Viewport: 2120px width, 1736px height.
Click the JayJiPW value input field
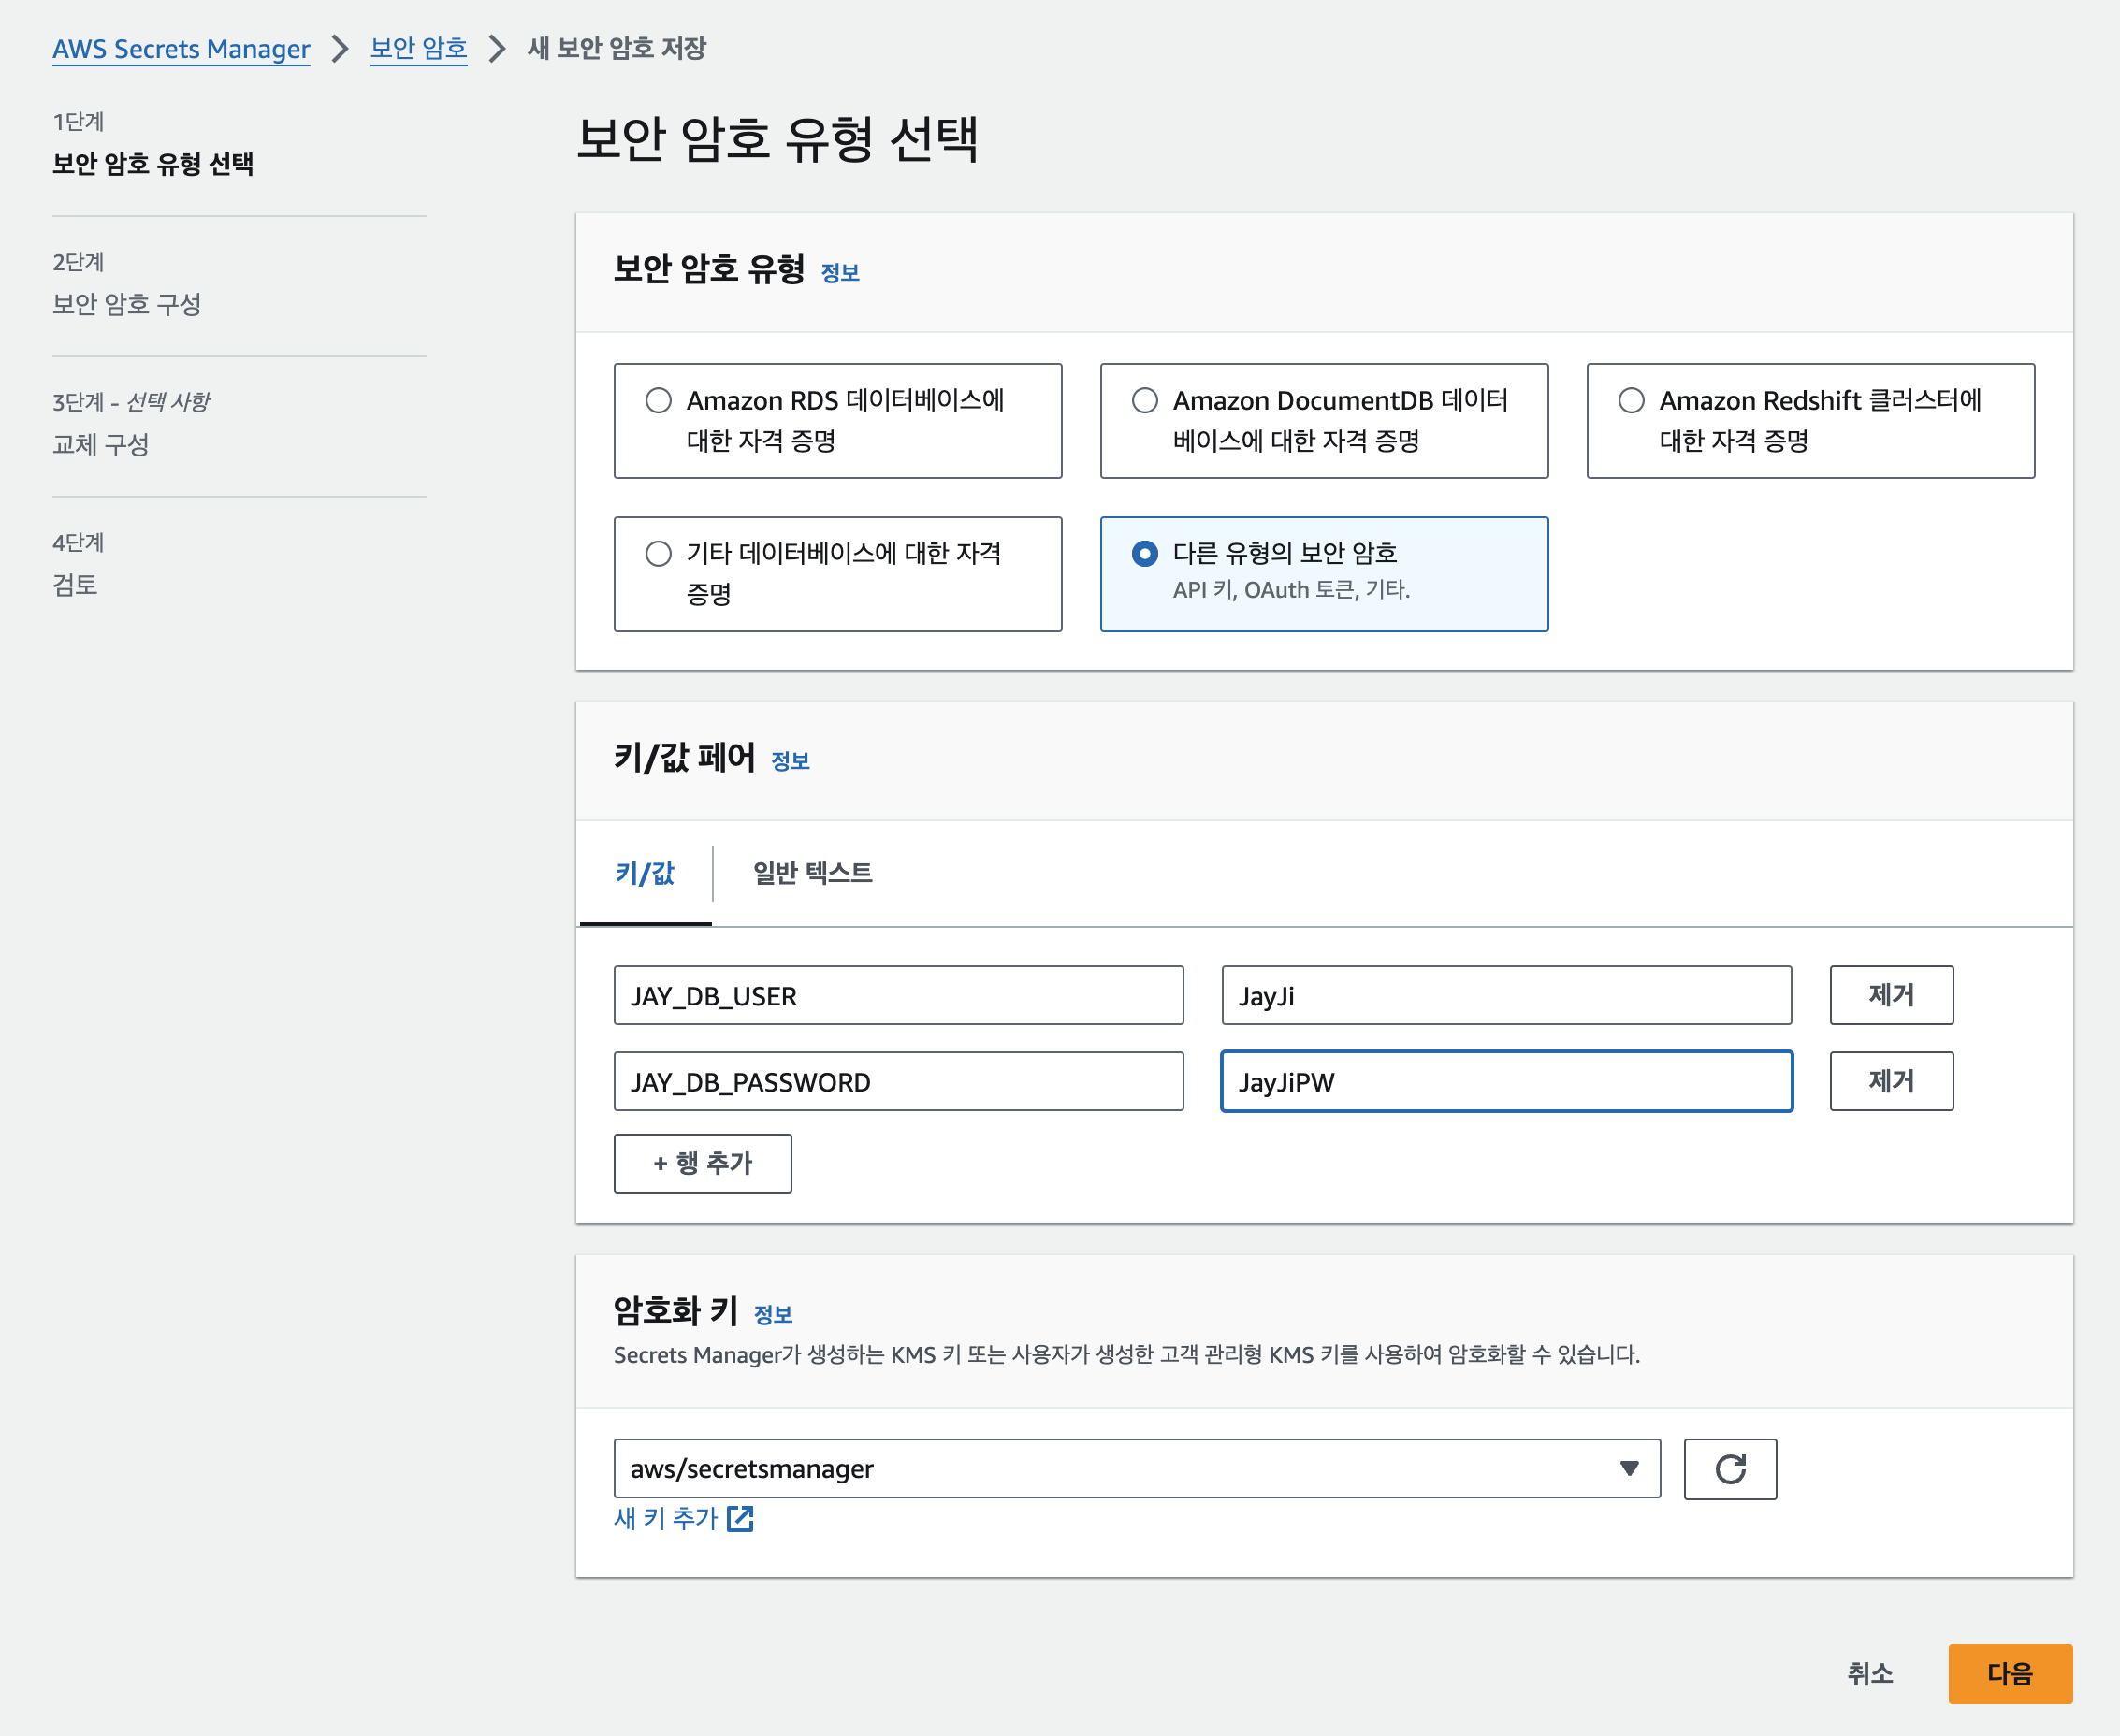point(1505,1081)
